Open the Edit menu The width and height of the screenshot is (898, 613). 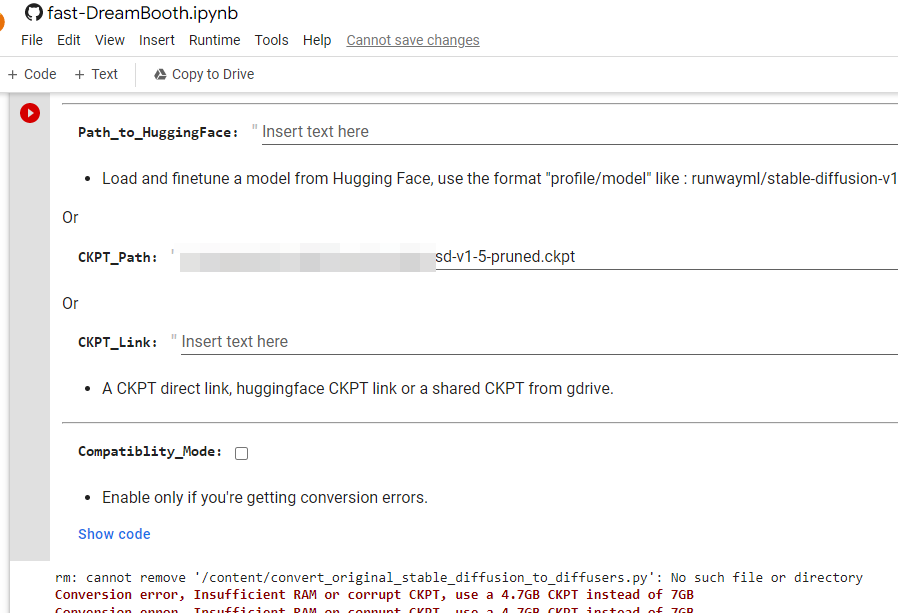pos(68,40)
